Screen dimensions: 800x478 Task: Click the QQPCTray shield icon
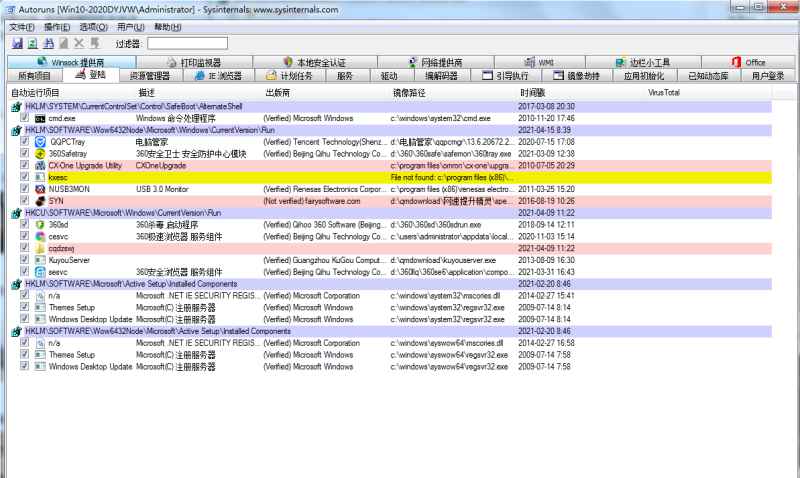pos(40,142)
